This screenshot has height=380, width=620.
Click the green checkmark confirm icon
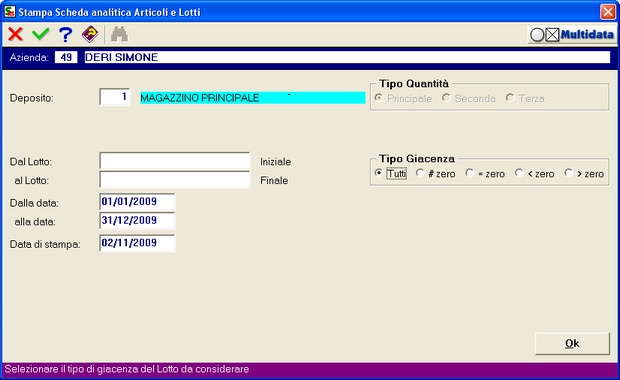[x=40, y=34]
